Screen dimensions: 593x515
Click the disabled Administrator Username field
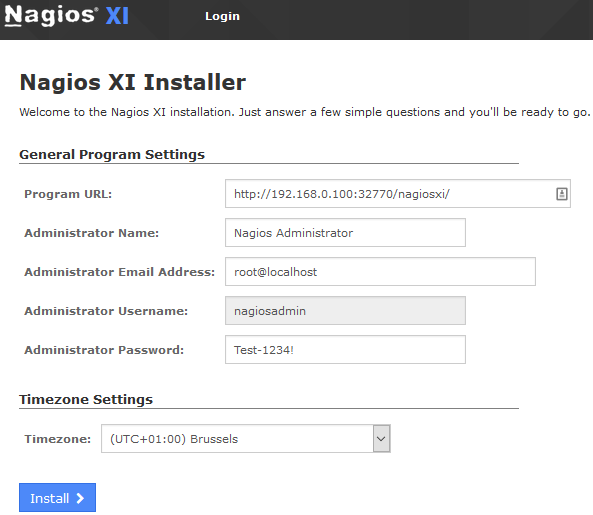click(x=345, y=311)
